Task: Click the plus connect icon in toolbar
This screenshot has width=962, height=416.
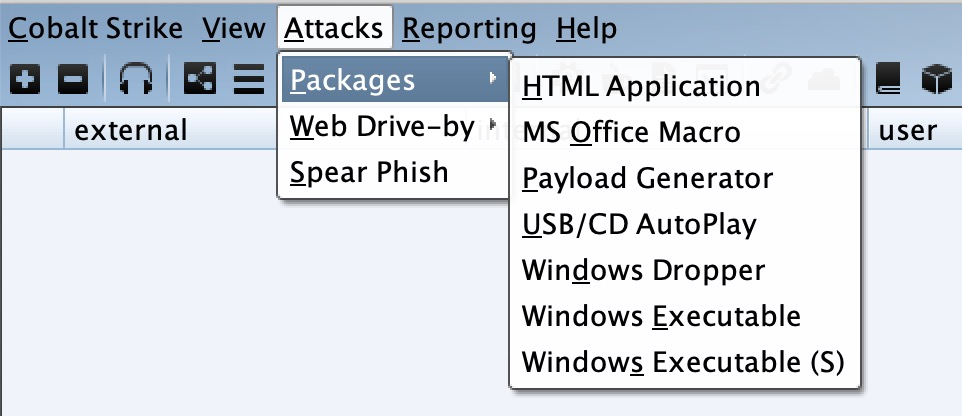Action: [25, 80]
